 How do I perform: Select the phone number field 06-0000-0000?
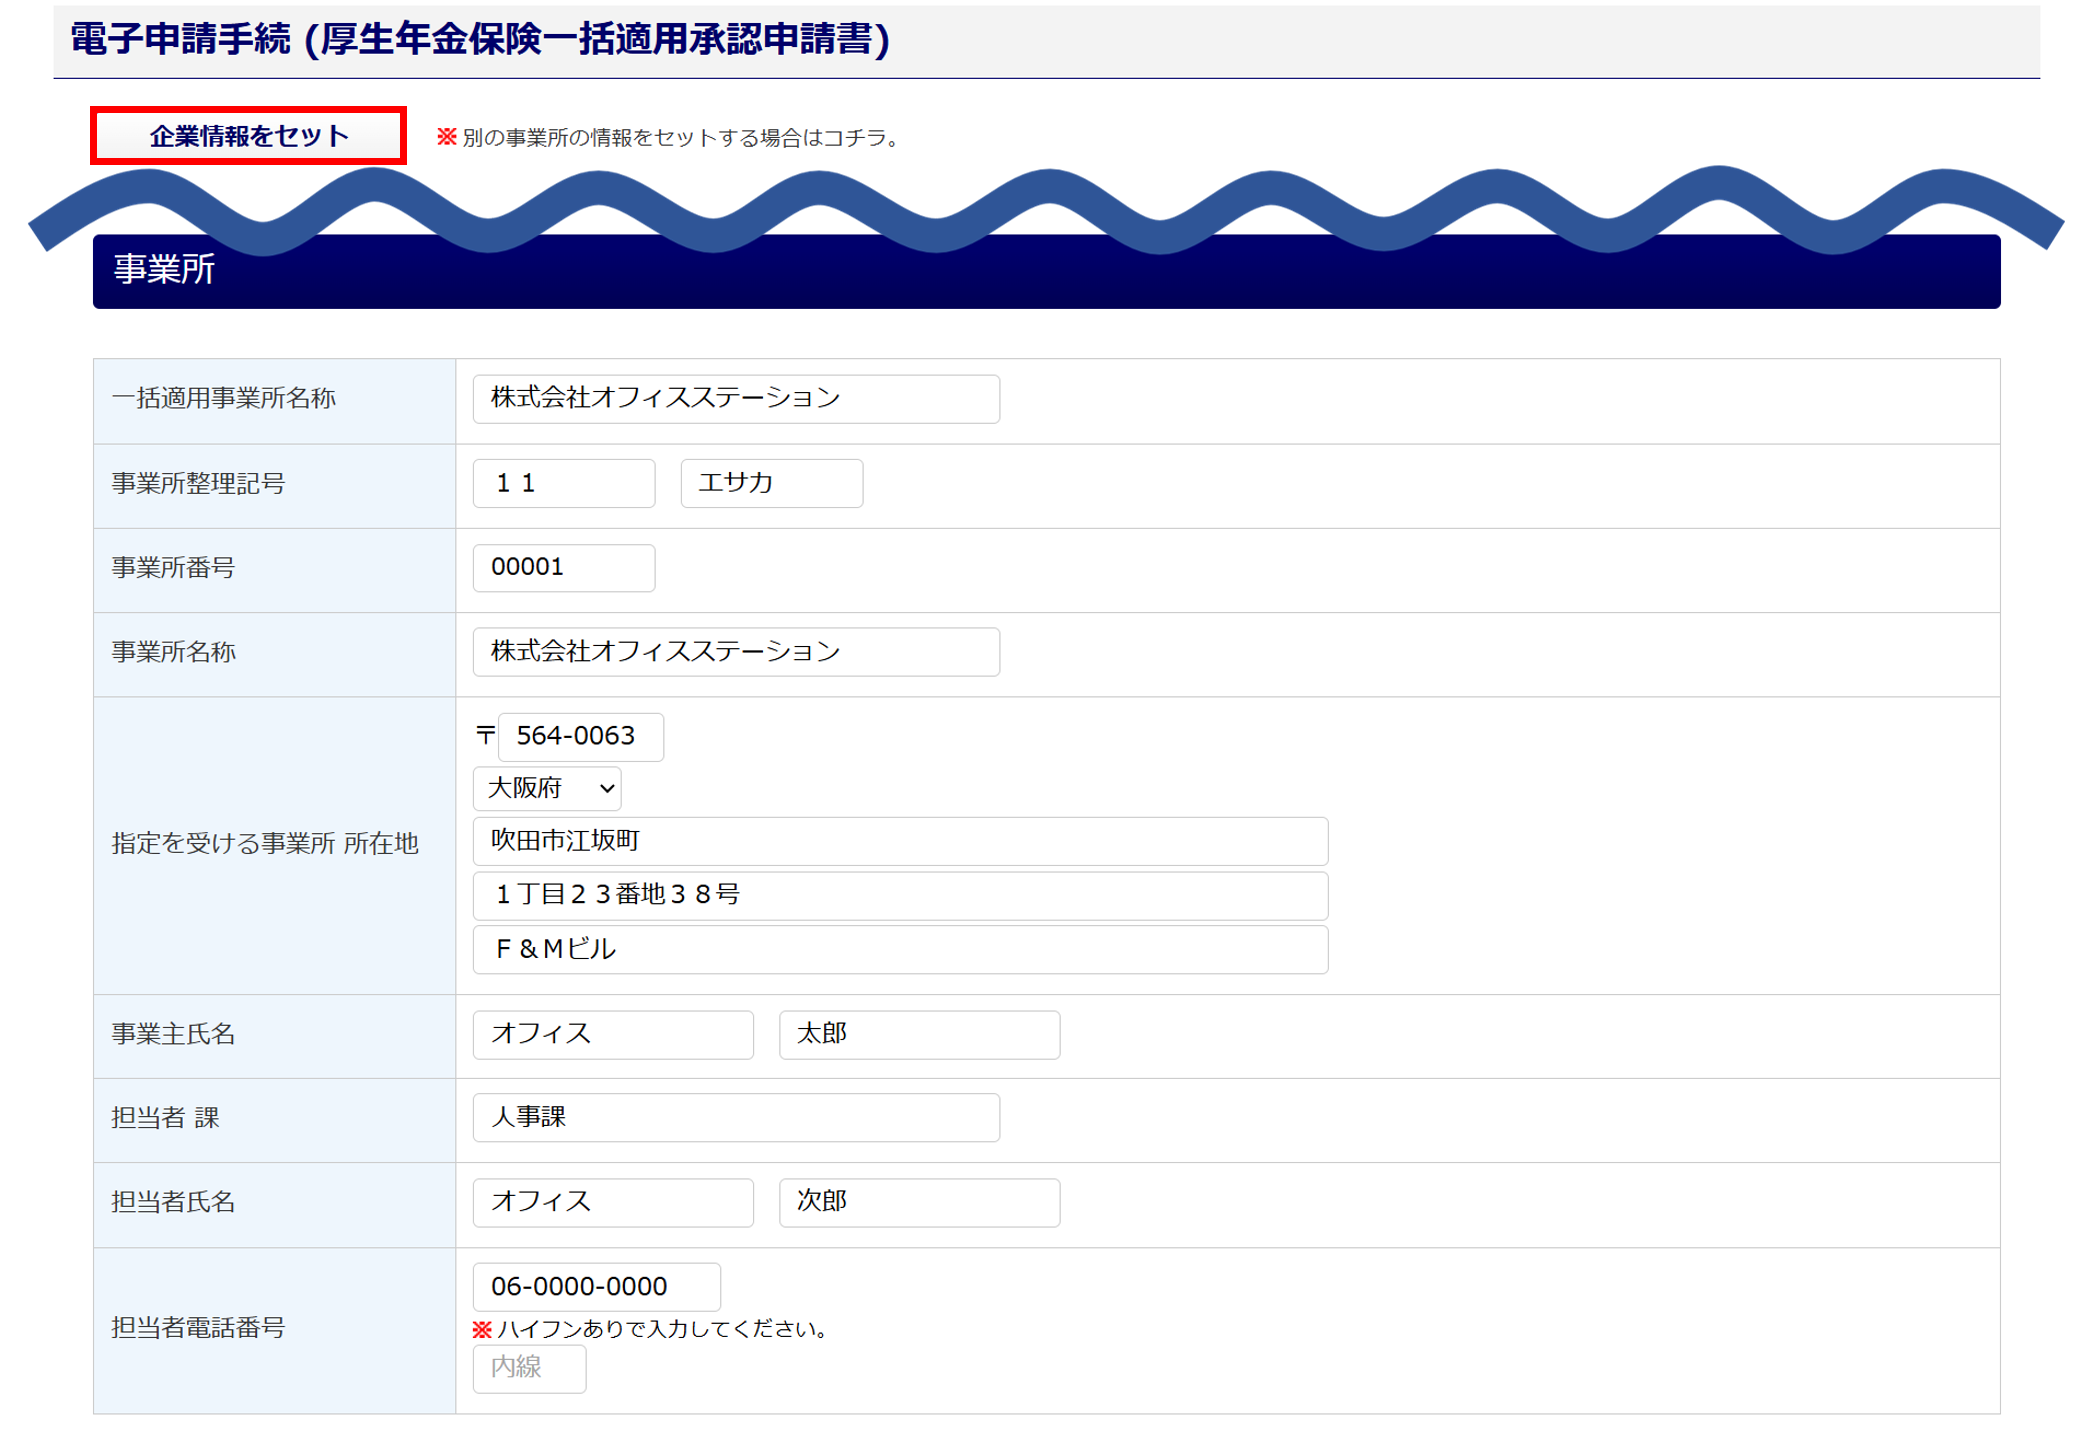pos(596,1286)
